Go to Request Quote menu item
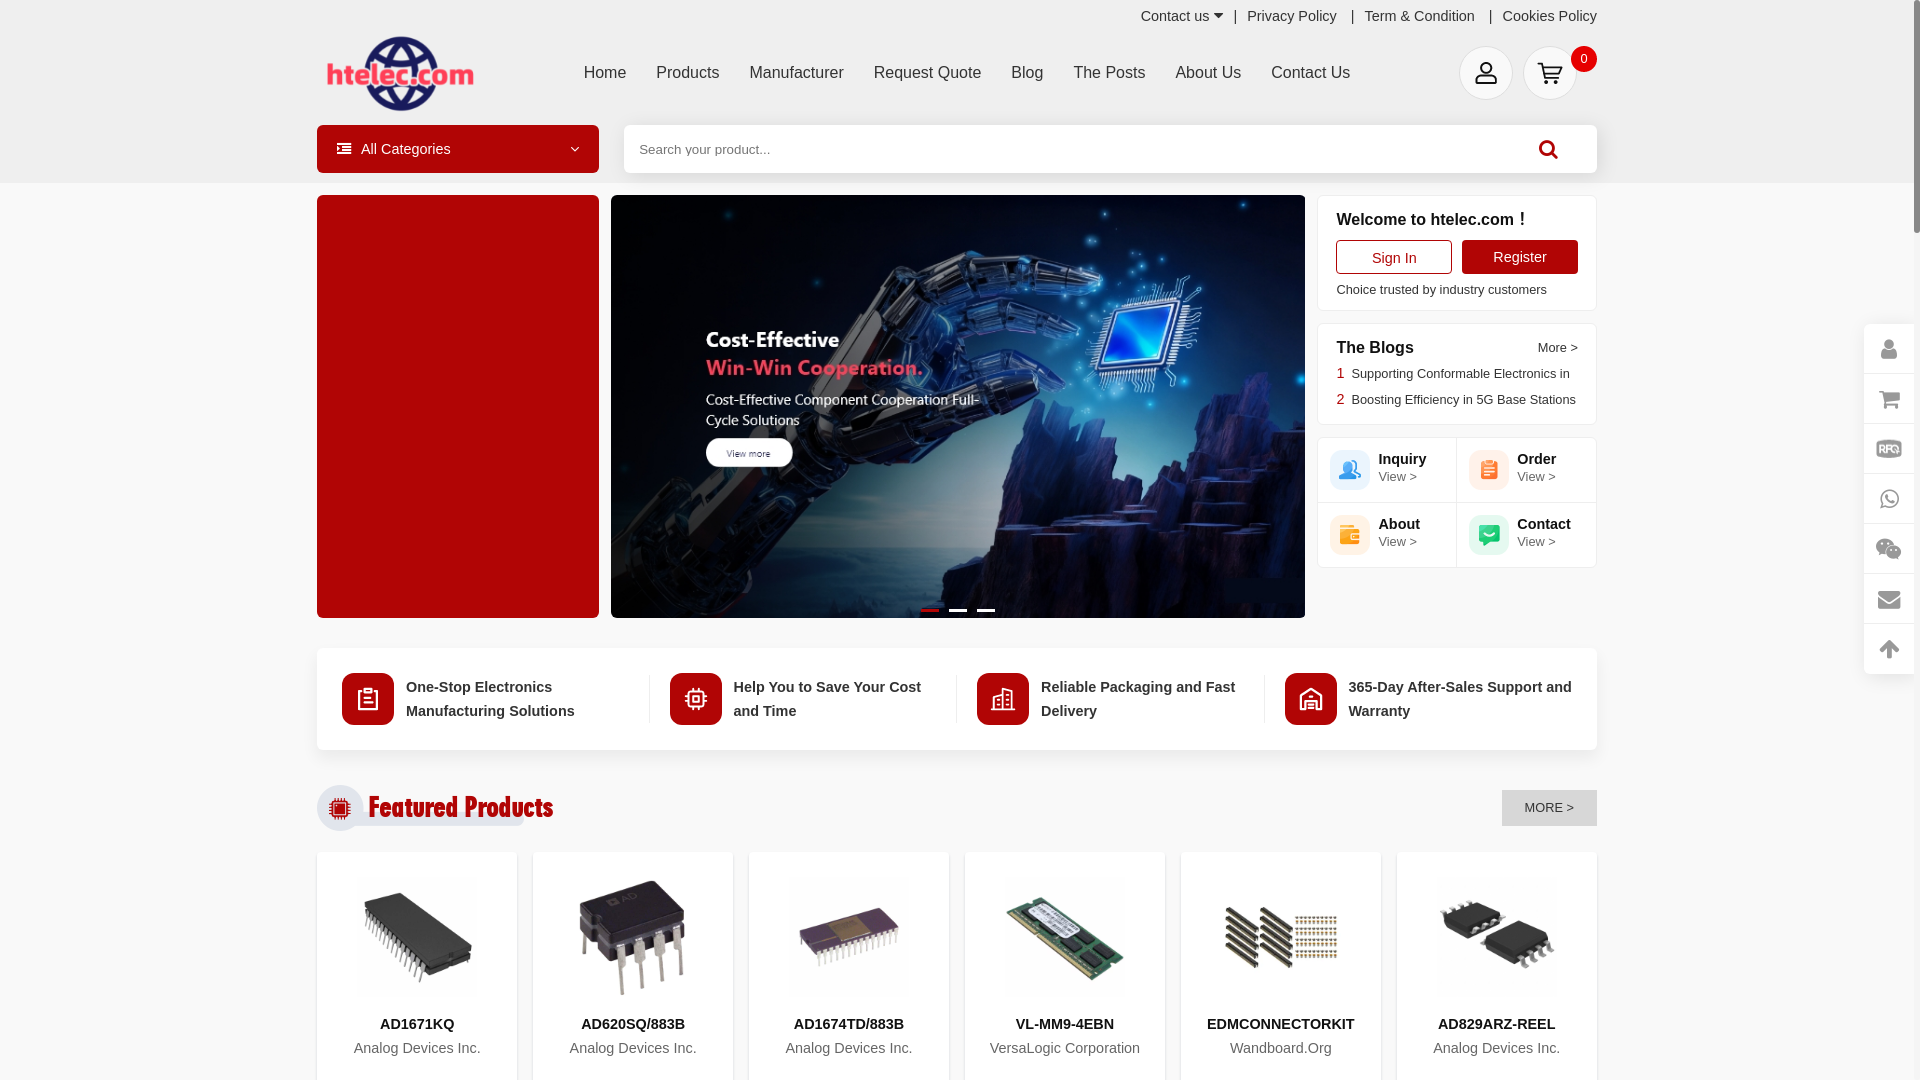 (x=927, y=73)
